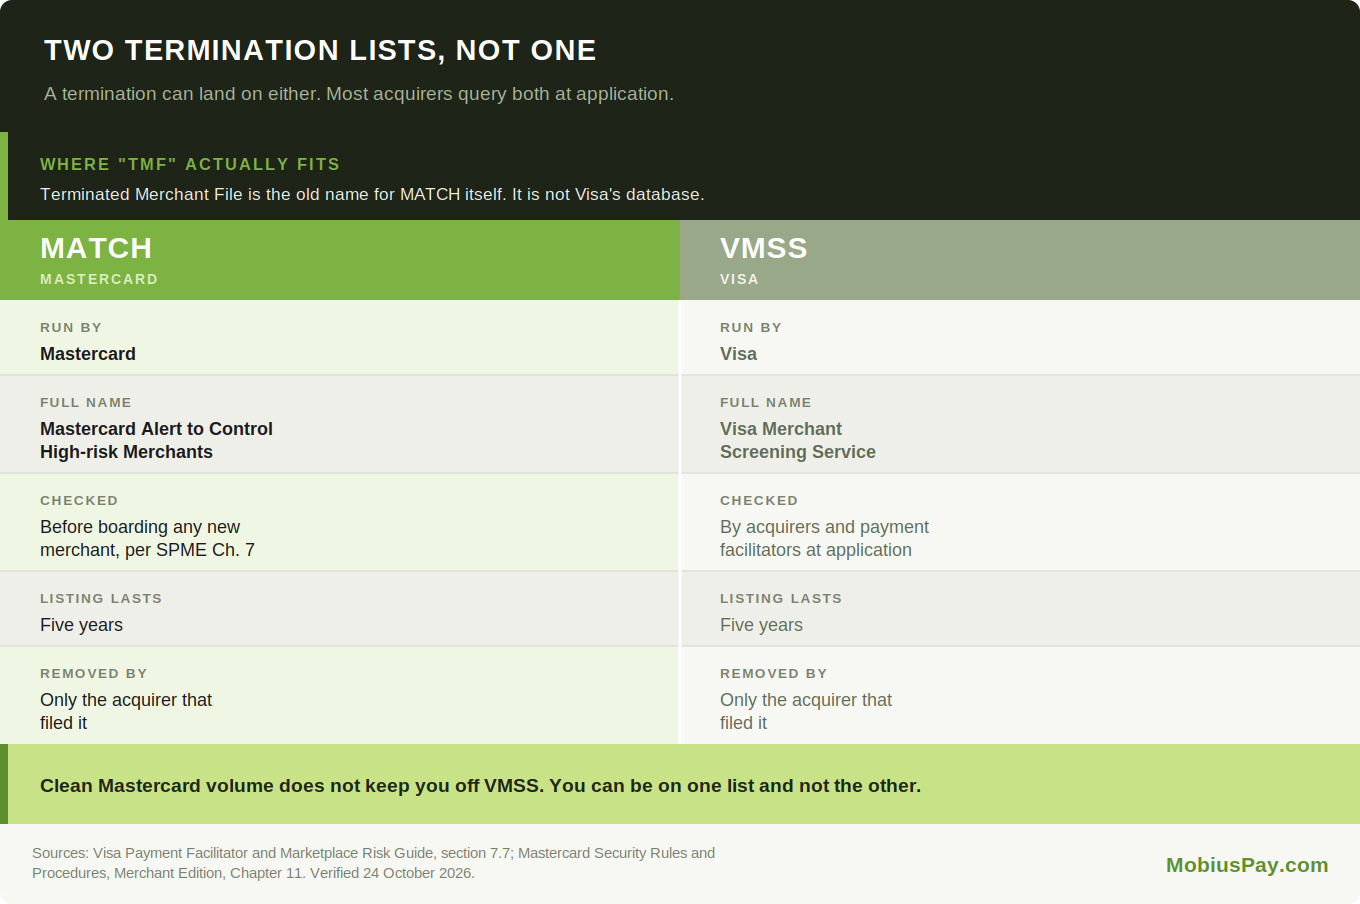Select "Five years" in the VMSS column
Viewport: 1360px width, 904px height.
click(761, 625)
